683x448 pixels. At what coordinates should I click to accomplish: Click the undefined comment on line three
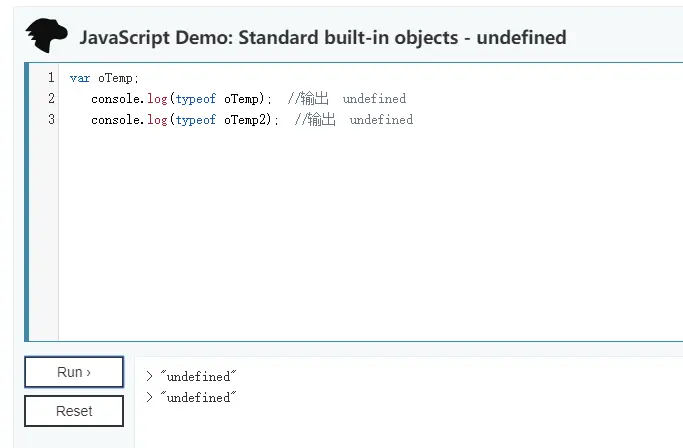click(x=381, y=119)
